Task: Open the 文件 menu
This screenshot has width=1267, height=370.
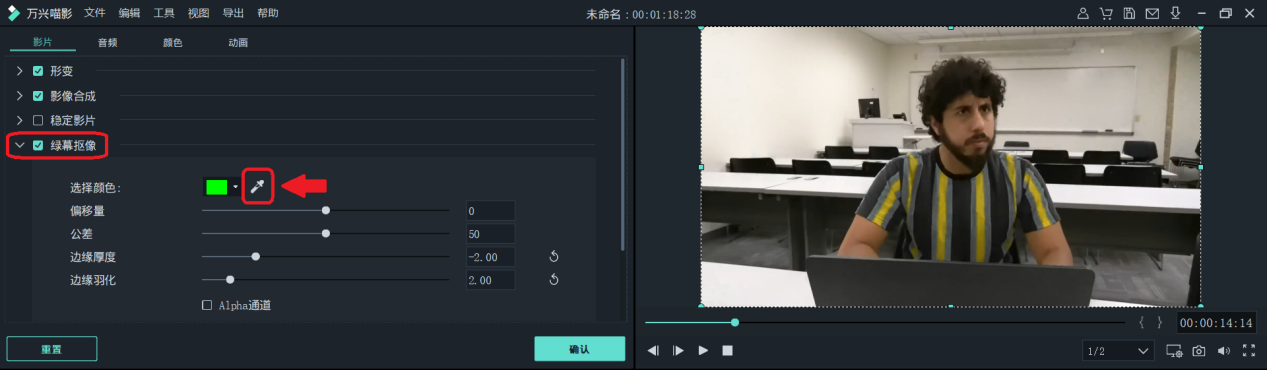Action: point(95,13)
